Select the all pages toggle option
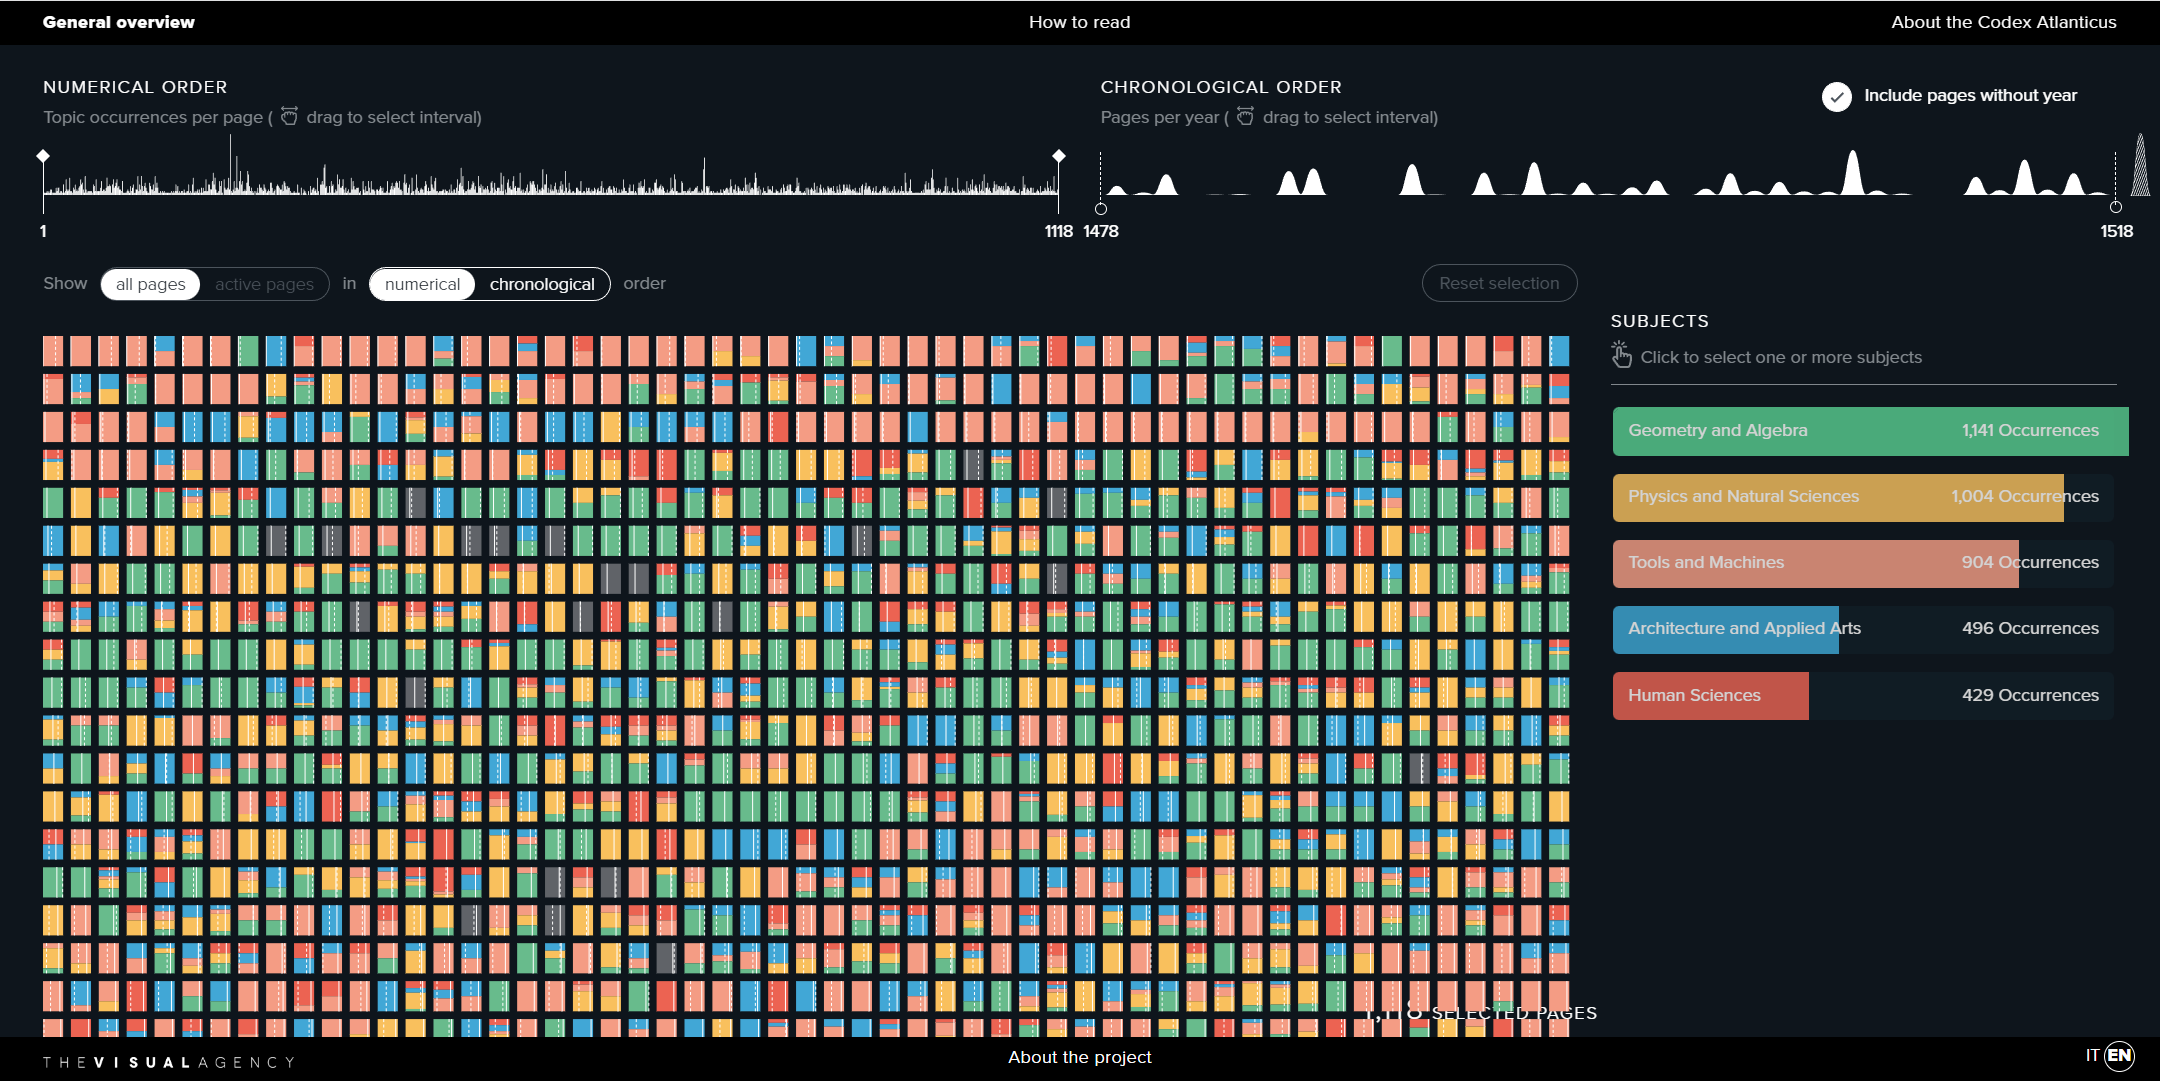The height and width of the screenshot is (1081, 2160). click(151, 284)
